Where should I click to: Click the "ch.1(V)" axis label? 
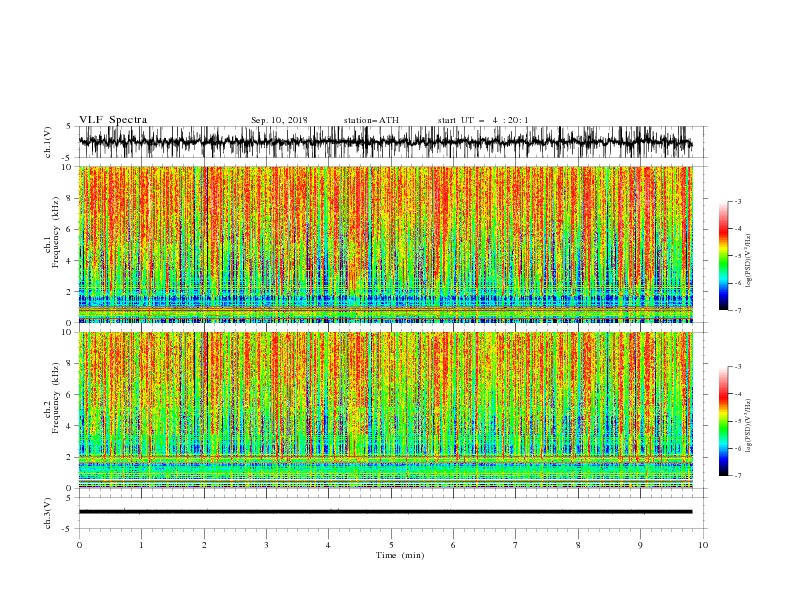tap(48, 142)
